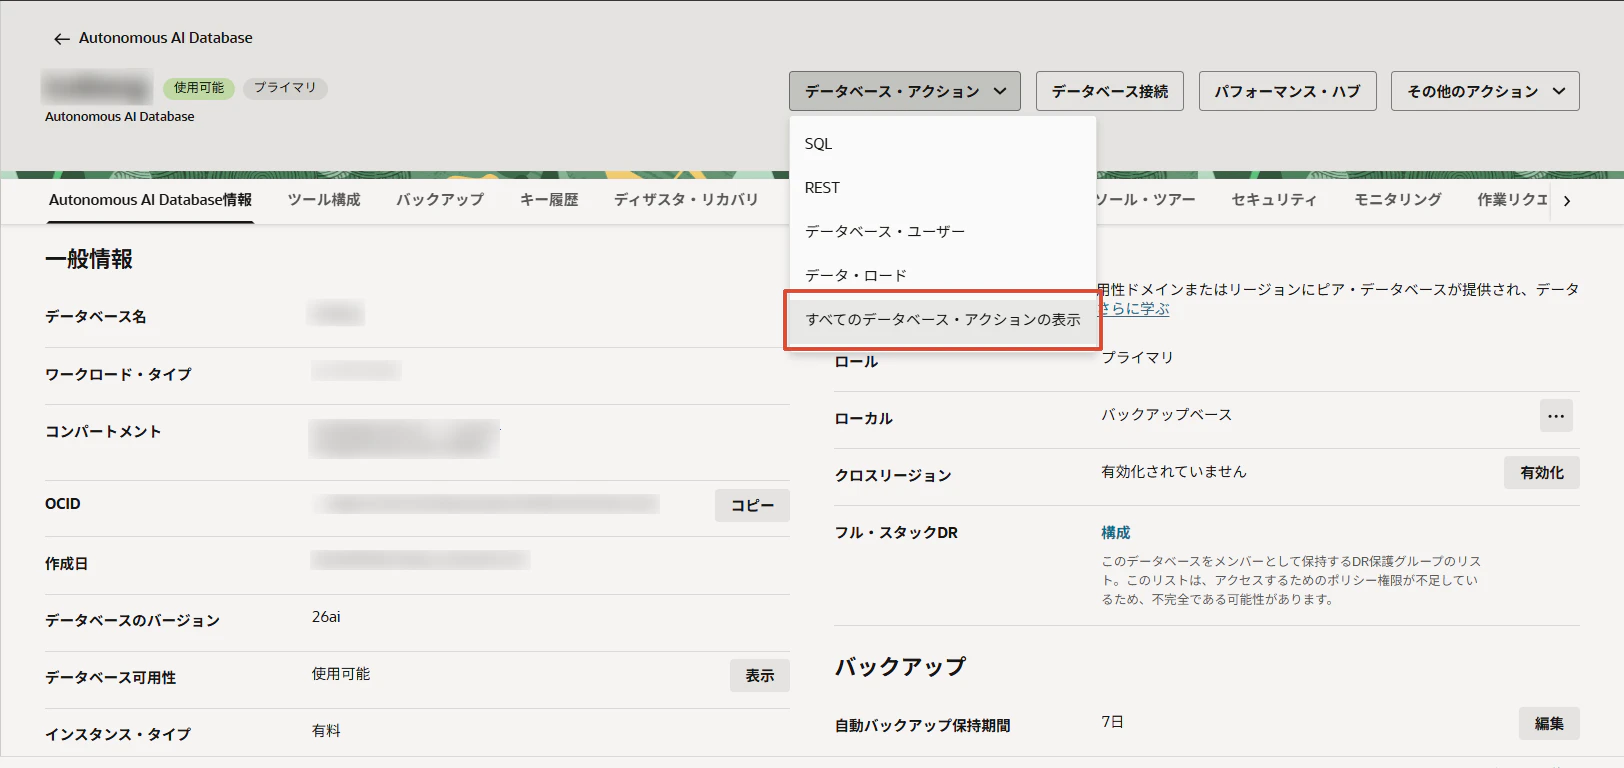Image resolution: width=1624 pixels, height=768 pixels.
Task: Open the データベース接続 button
Action: click(x=1110, y=91)
